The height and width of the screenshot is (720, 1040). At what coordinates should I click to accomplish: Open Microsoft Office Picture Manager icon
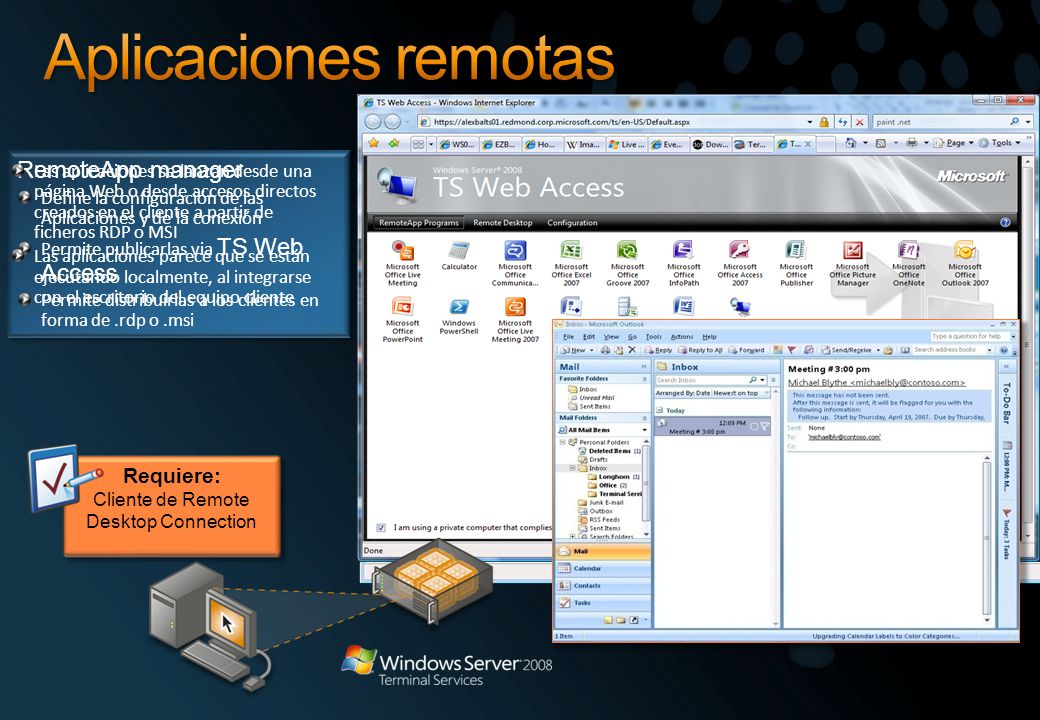click(x=852, y=263)
